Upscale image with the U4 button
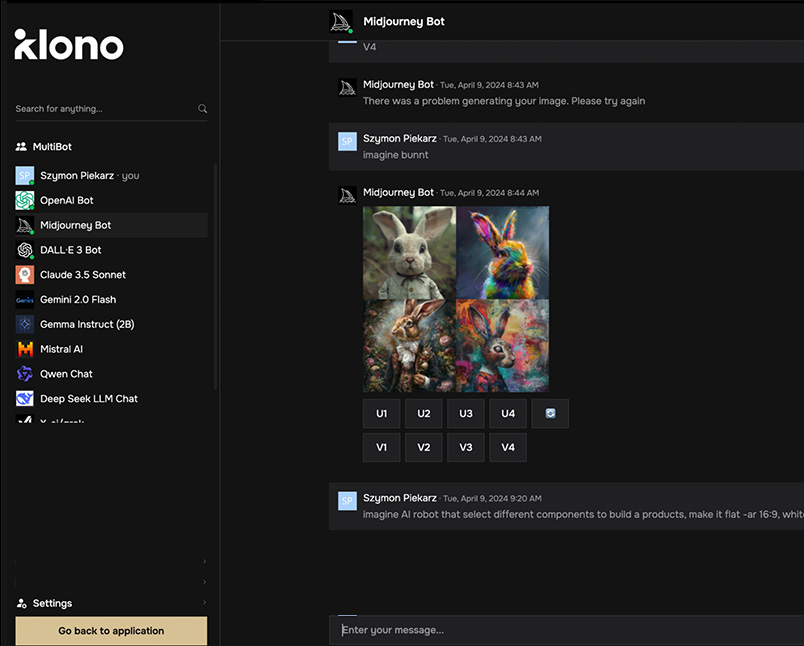The width and height of the screenshot is (804, 646). coord(508,413)
